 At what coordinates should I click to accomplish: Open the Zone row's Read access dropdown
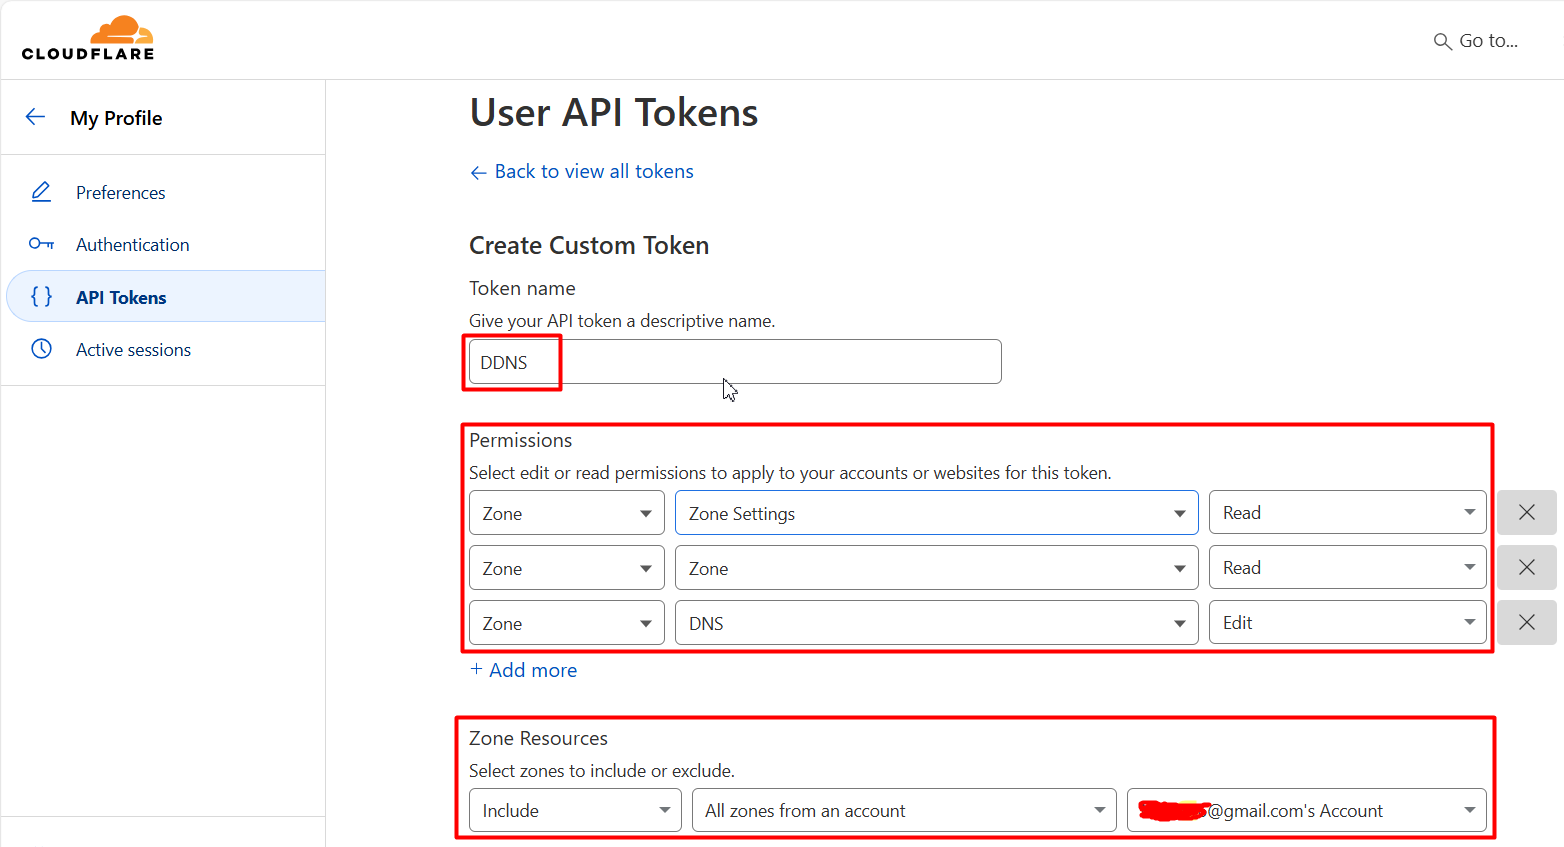(1348, 567)
